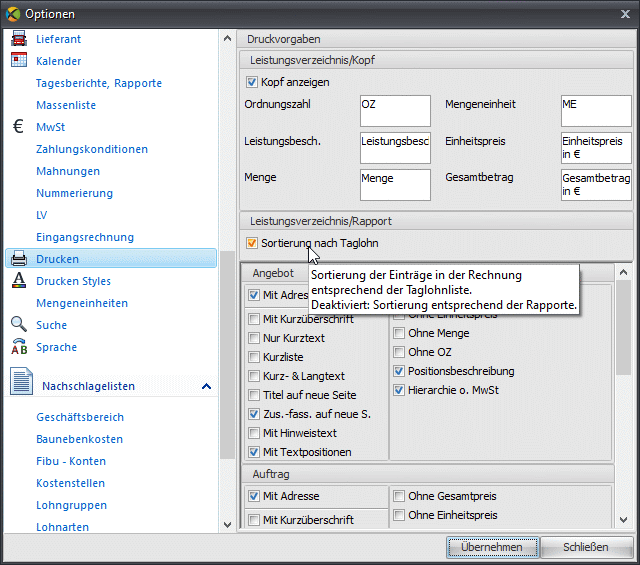The width and height of the screenshot is (640, 565).
Task: Click the Gesamtbetrag in € field
Action: coord(596,185)
